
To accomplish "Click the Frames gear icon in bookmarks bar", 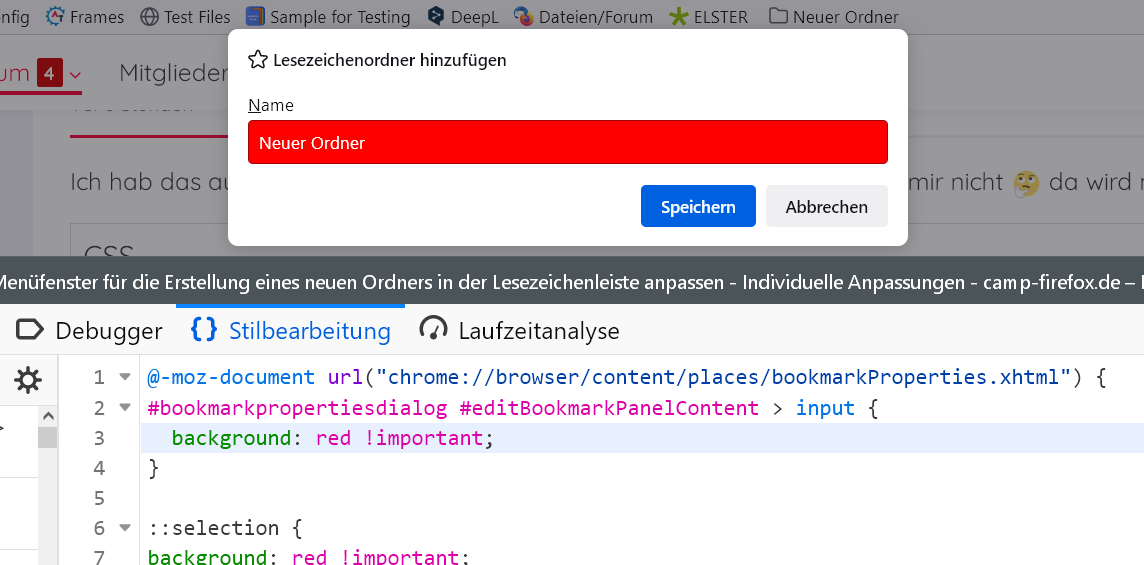I will [55, 16].
